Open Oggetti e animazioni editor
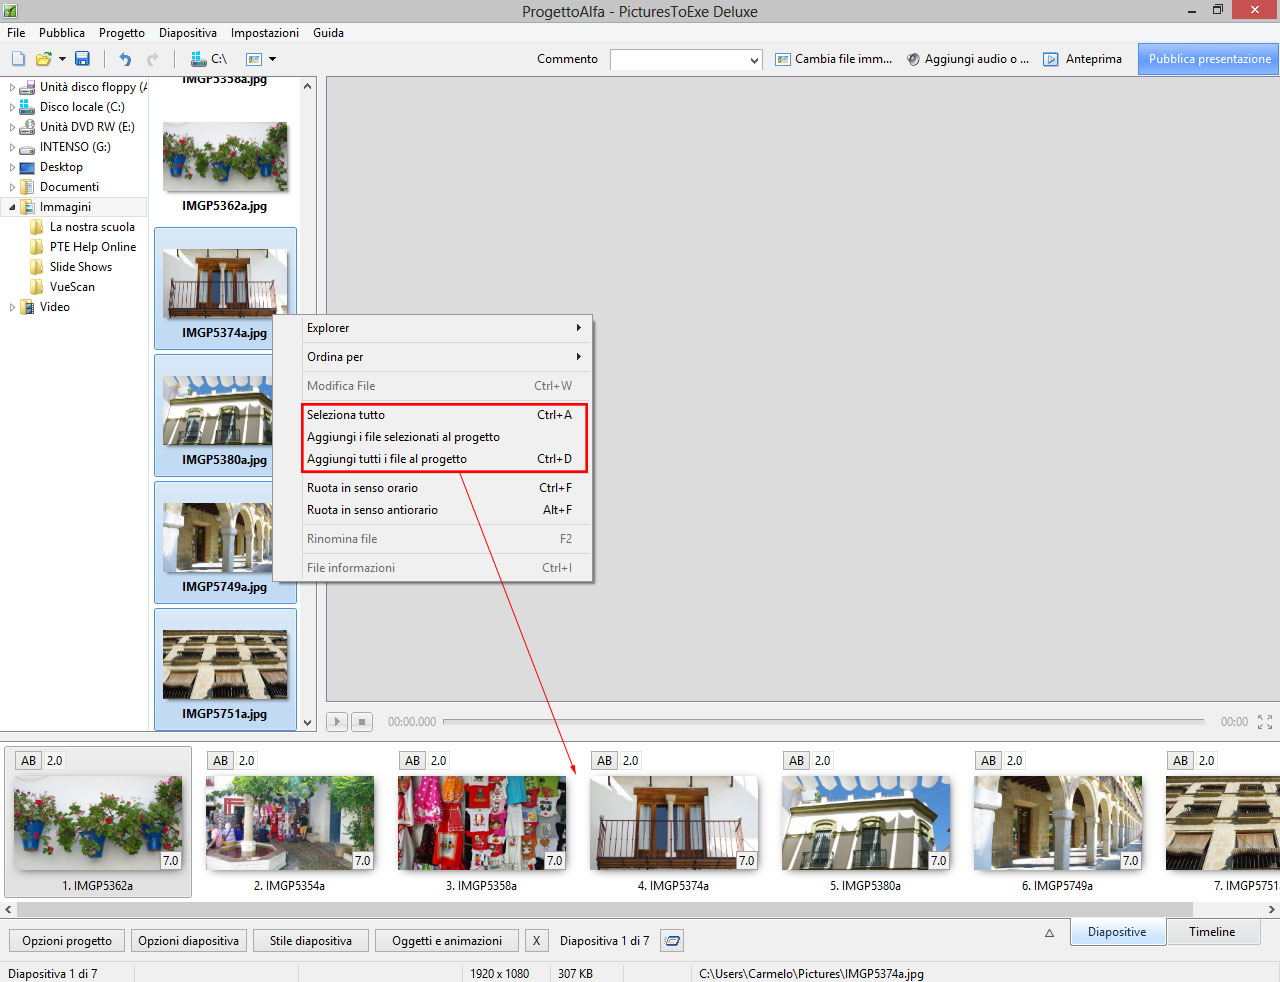This screenshot has width=1280, height=982. (x=446, y=941)
